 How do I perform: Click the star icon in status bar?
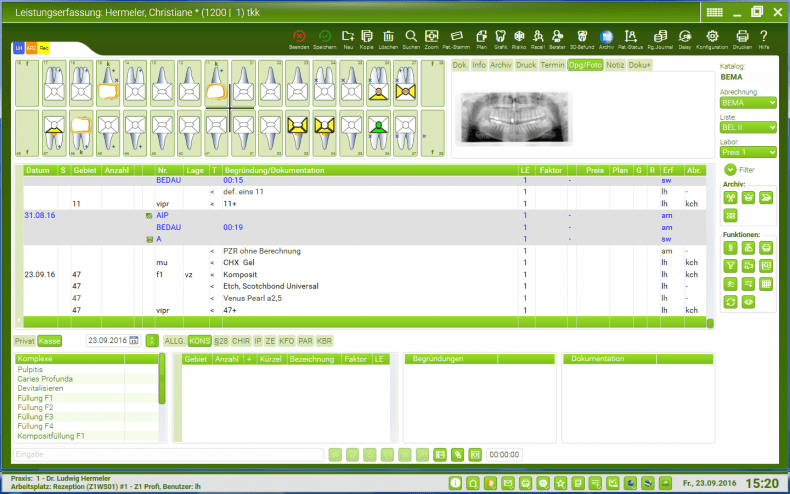(560, 483)
